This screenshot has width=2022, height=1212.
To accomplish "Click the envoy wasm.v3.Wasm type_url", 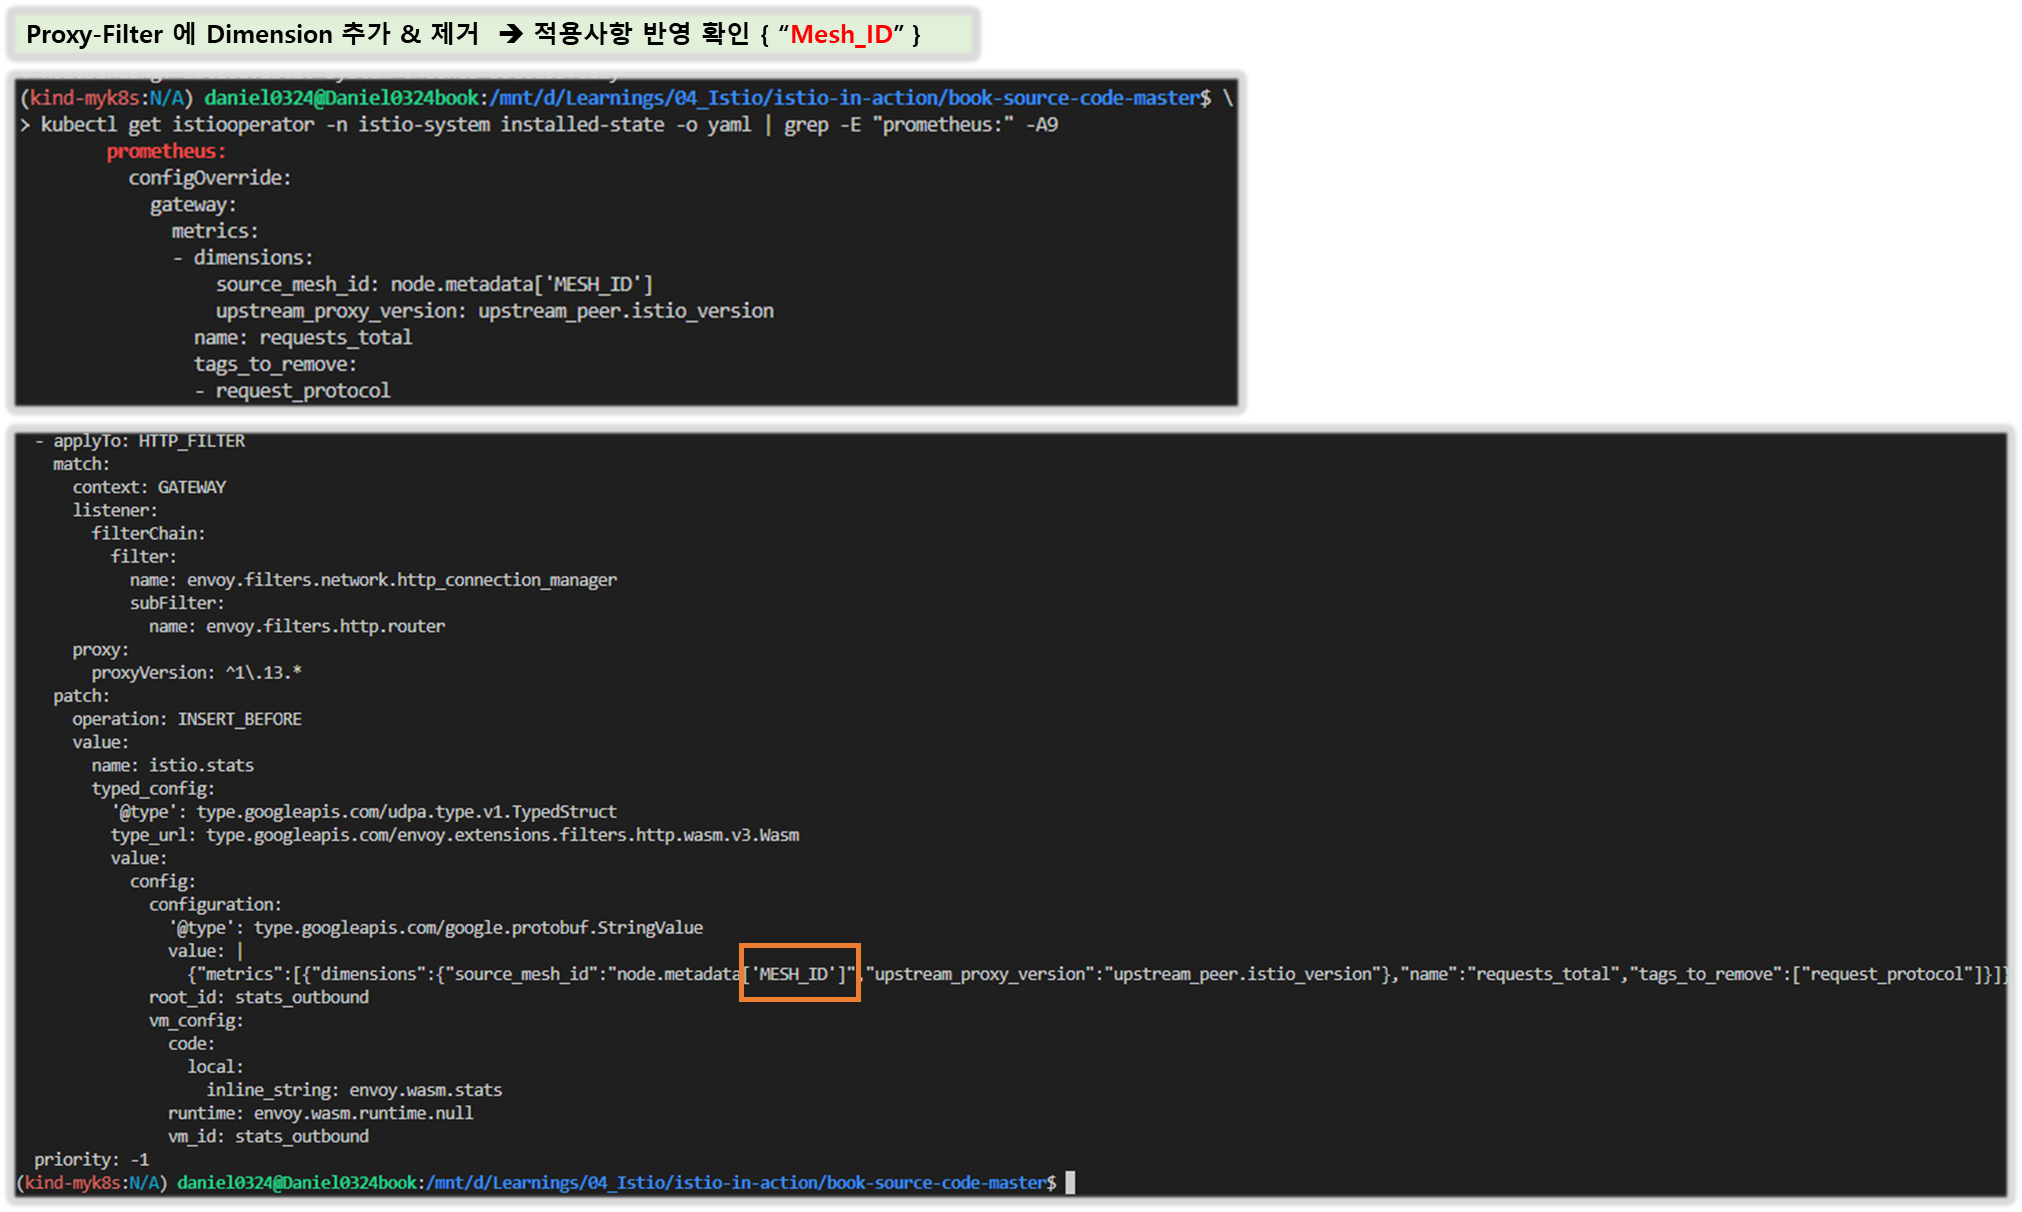I will click(502, 835).
